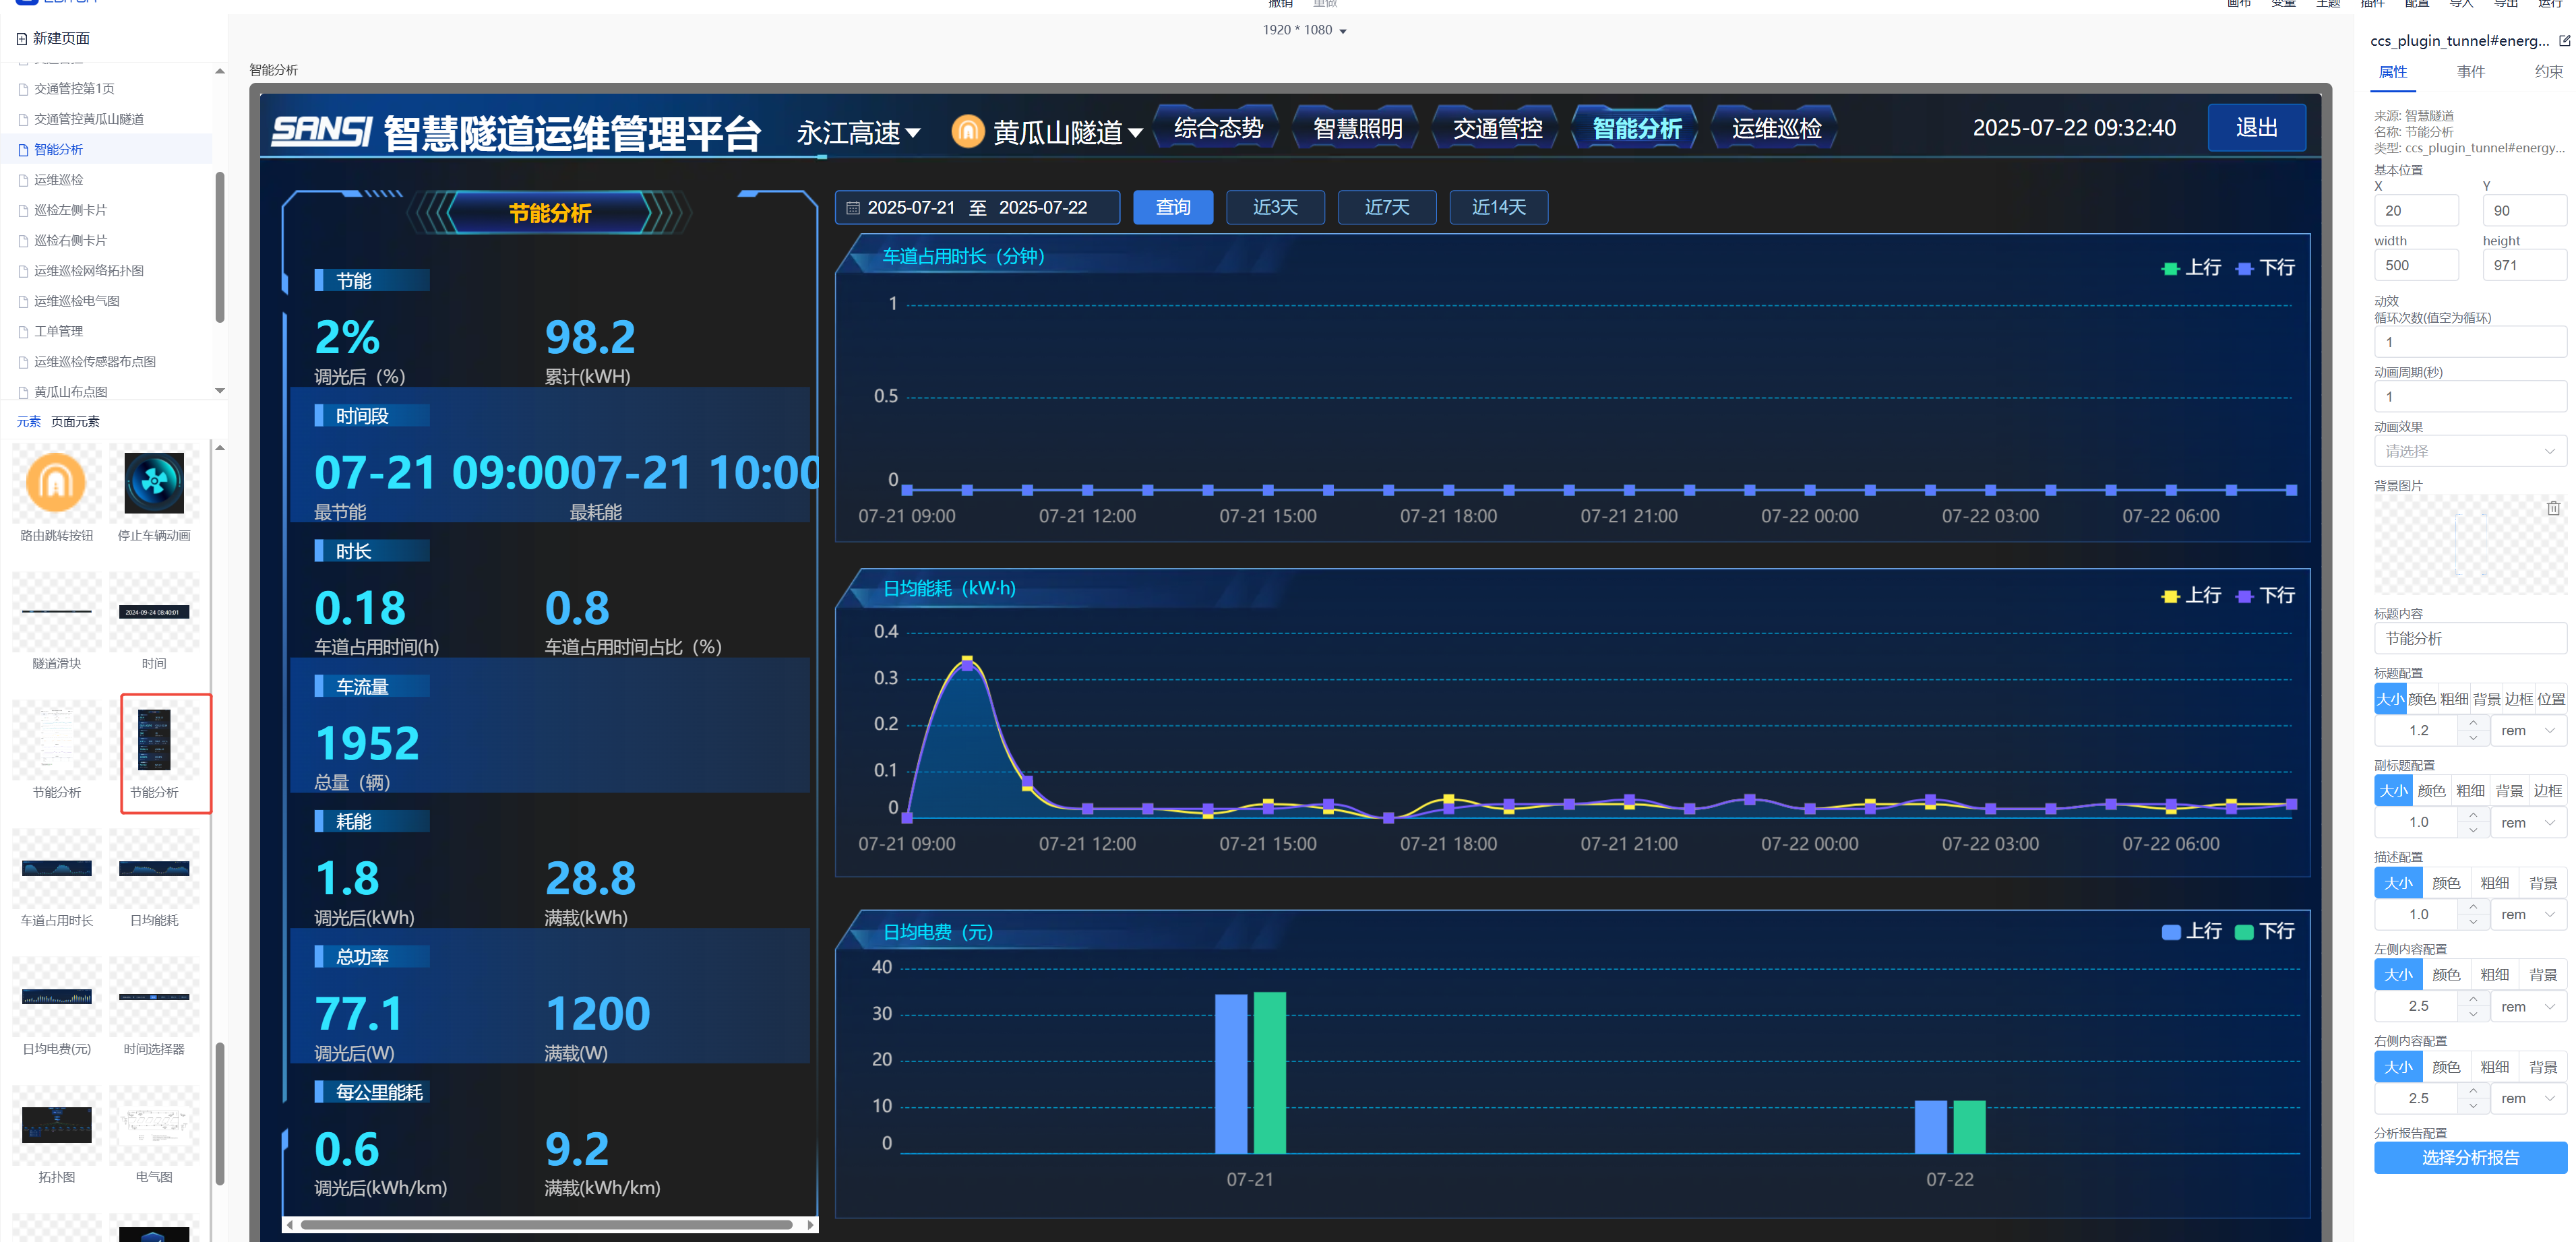Toggle 下行 legend in 车道占用时长 chart
The height and width of the screenshot is (1242, 2576).
pos(2266,268)
